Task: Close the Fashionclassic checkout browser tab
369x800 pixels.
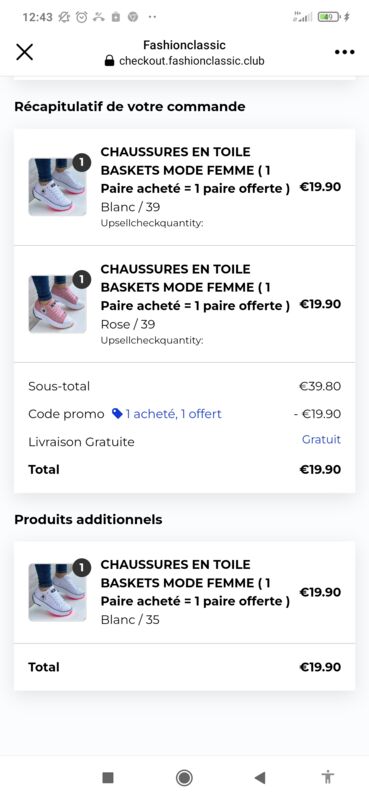Action: (x=24, y=52)
